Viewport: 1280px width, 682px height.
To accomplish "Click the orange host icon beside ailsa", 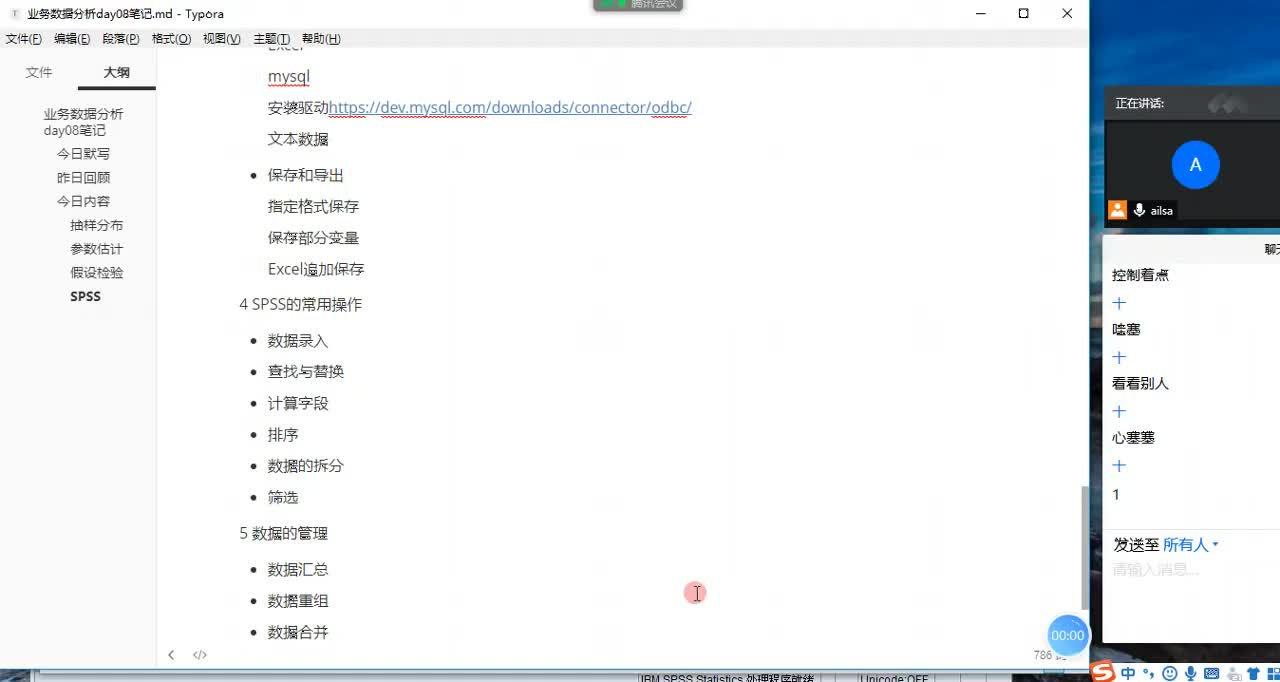I will click(x=1118, y=210).
